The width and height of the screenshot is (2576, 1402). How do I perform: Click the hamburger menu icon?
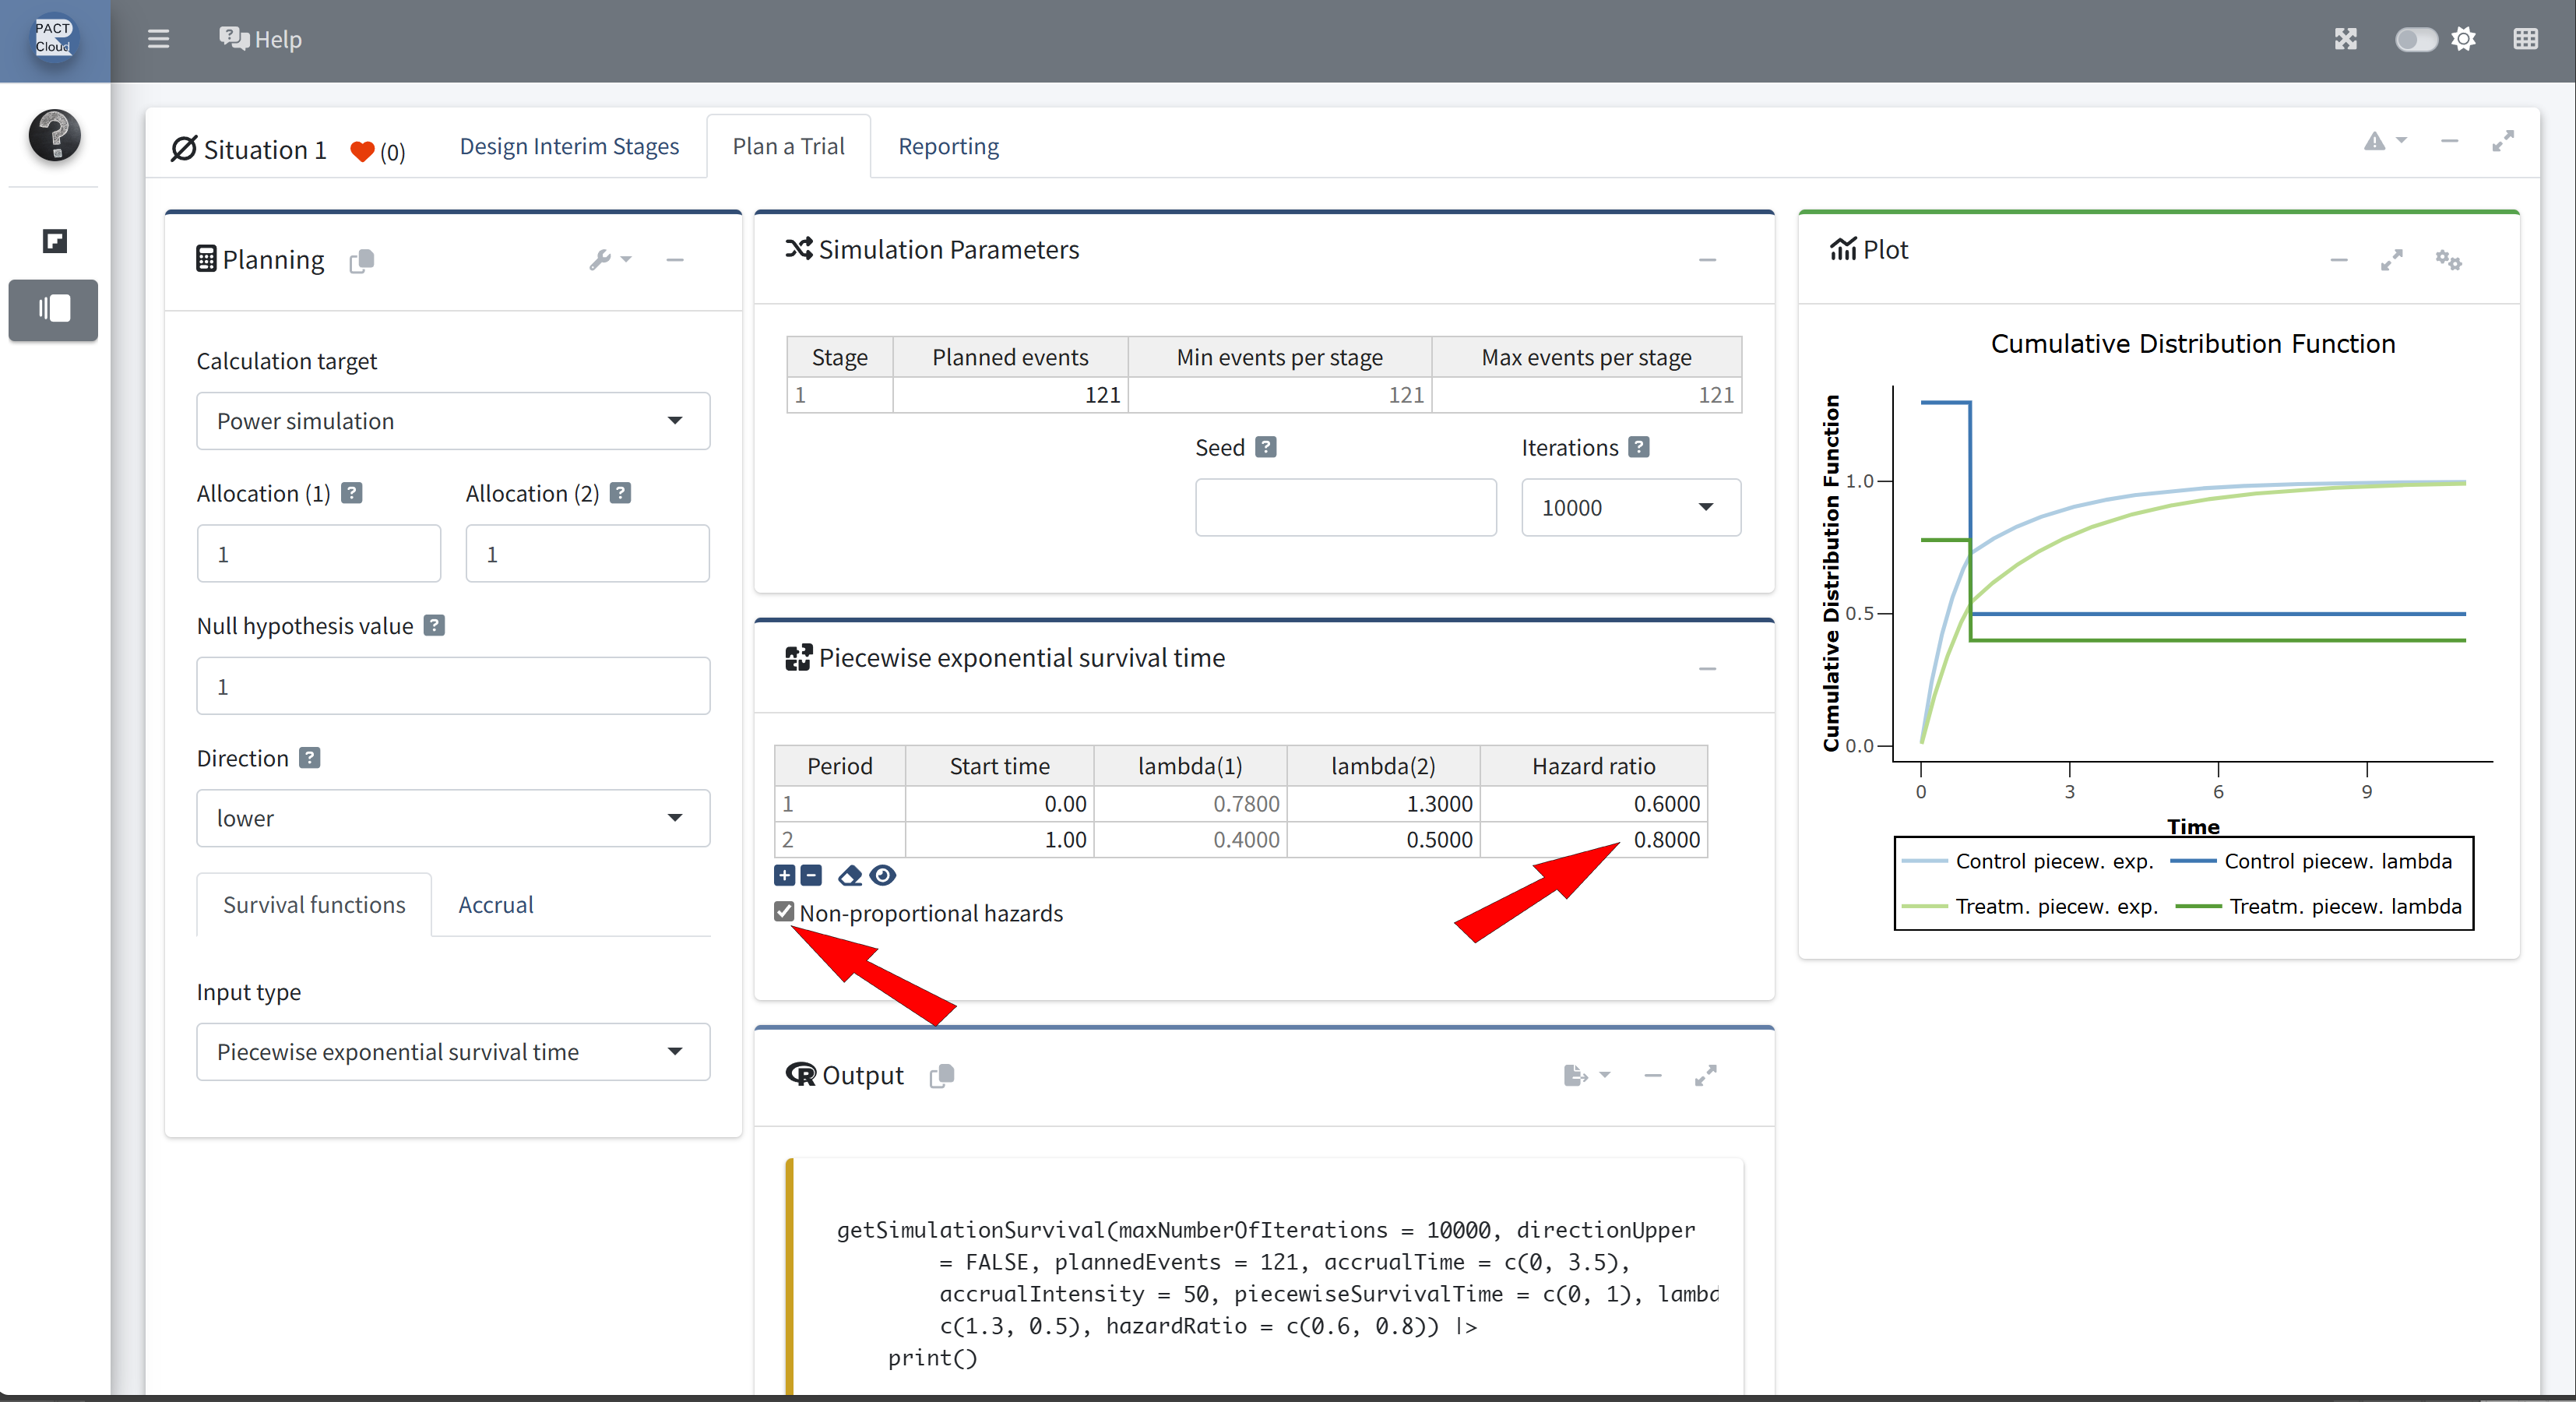click(158, 39)
